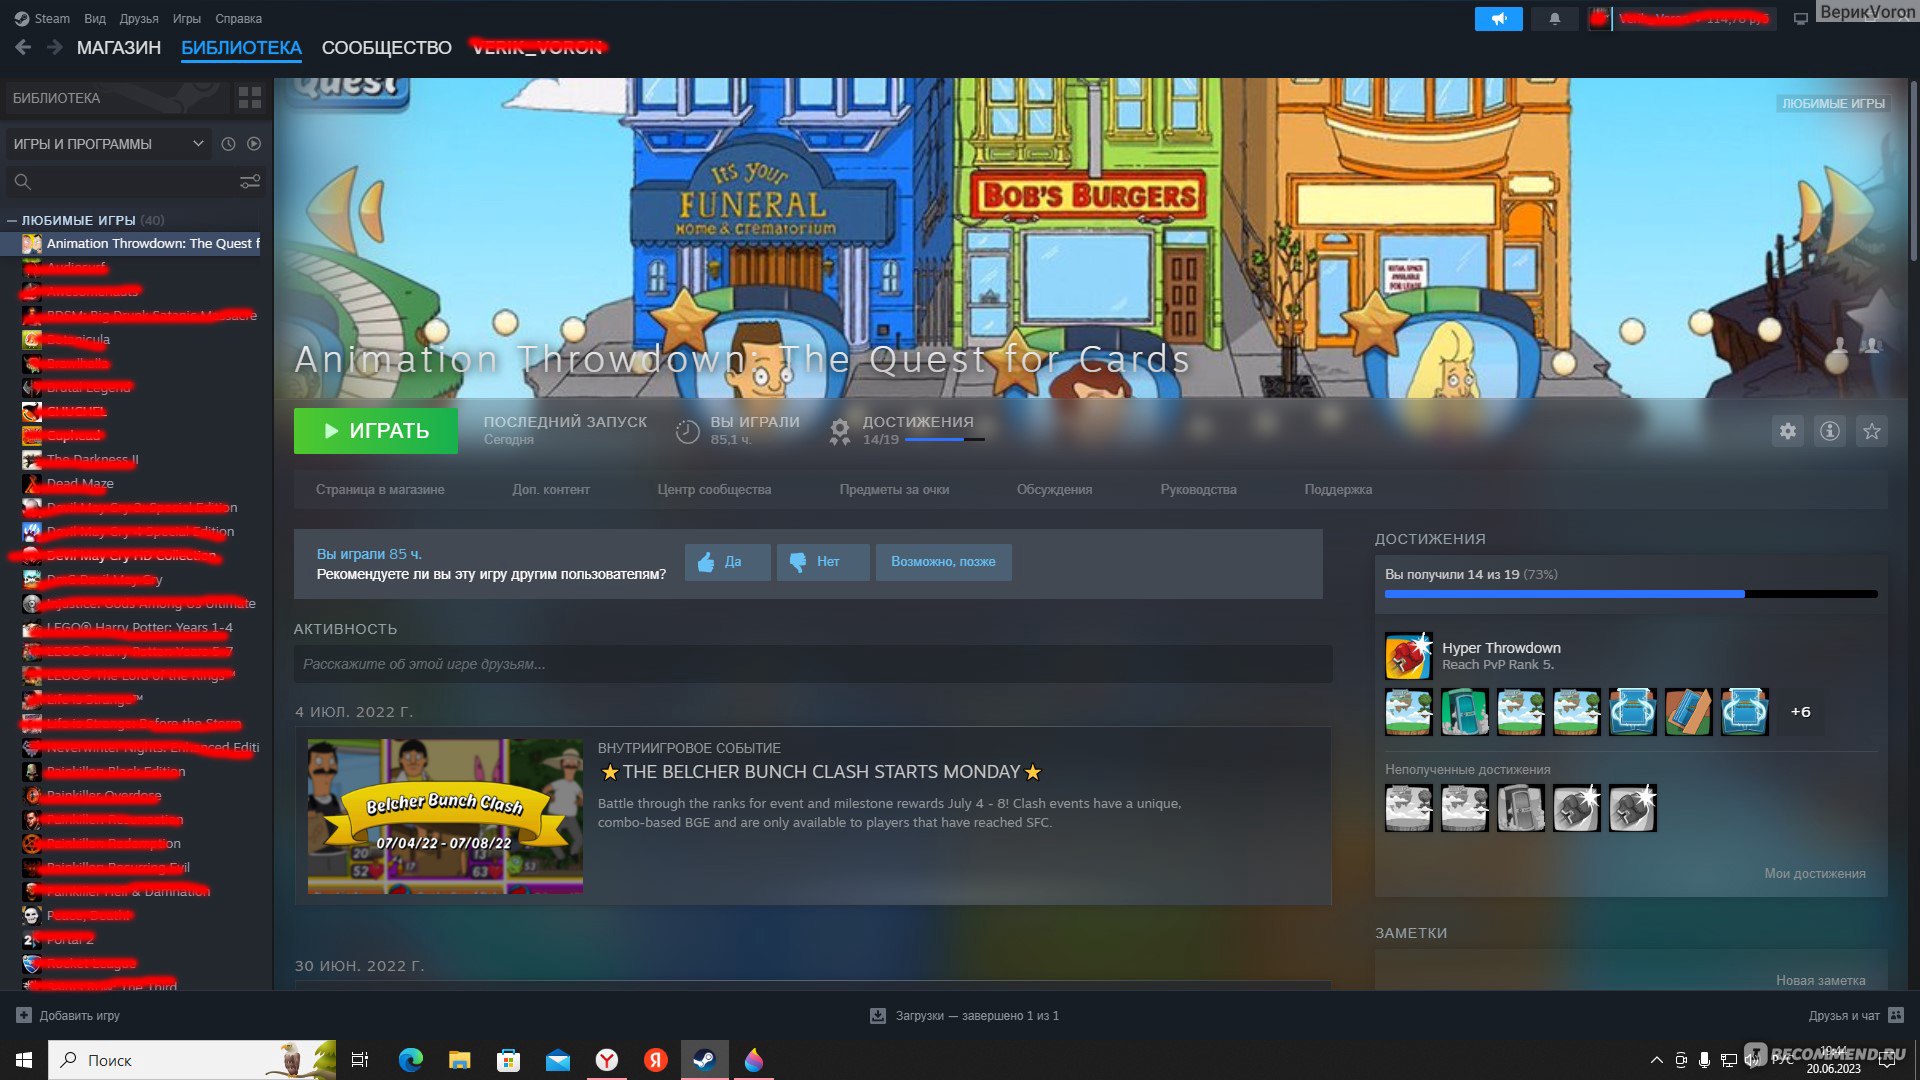Open Task View on the taskbar
Screen dimensions: 1920x1080
point(360,1060)
